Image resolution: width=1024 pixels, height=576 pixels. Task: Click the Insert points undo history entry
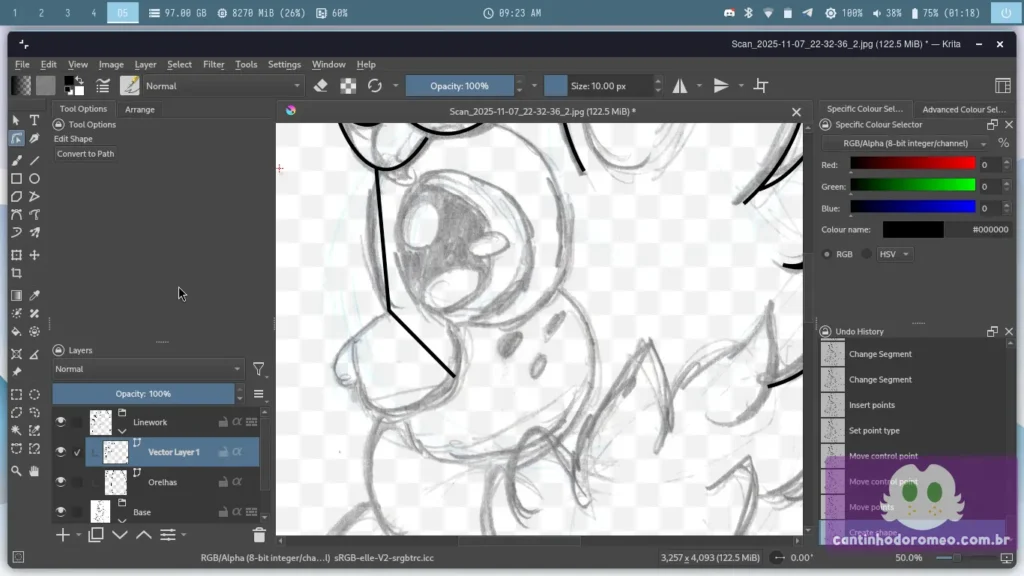871,405
